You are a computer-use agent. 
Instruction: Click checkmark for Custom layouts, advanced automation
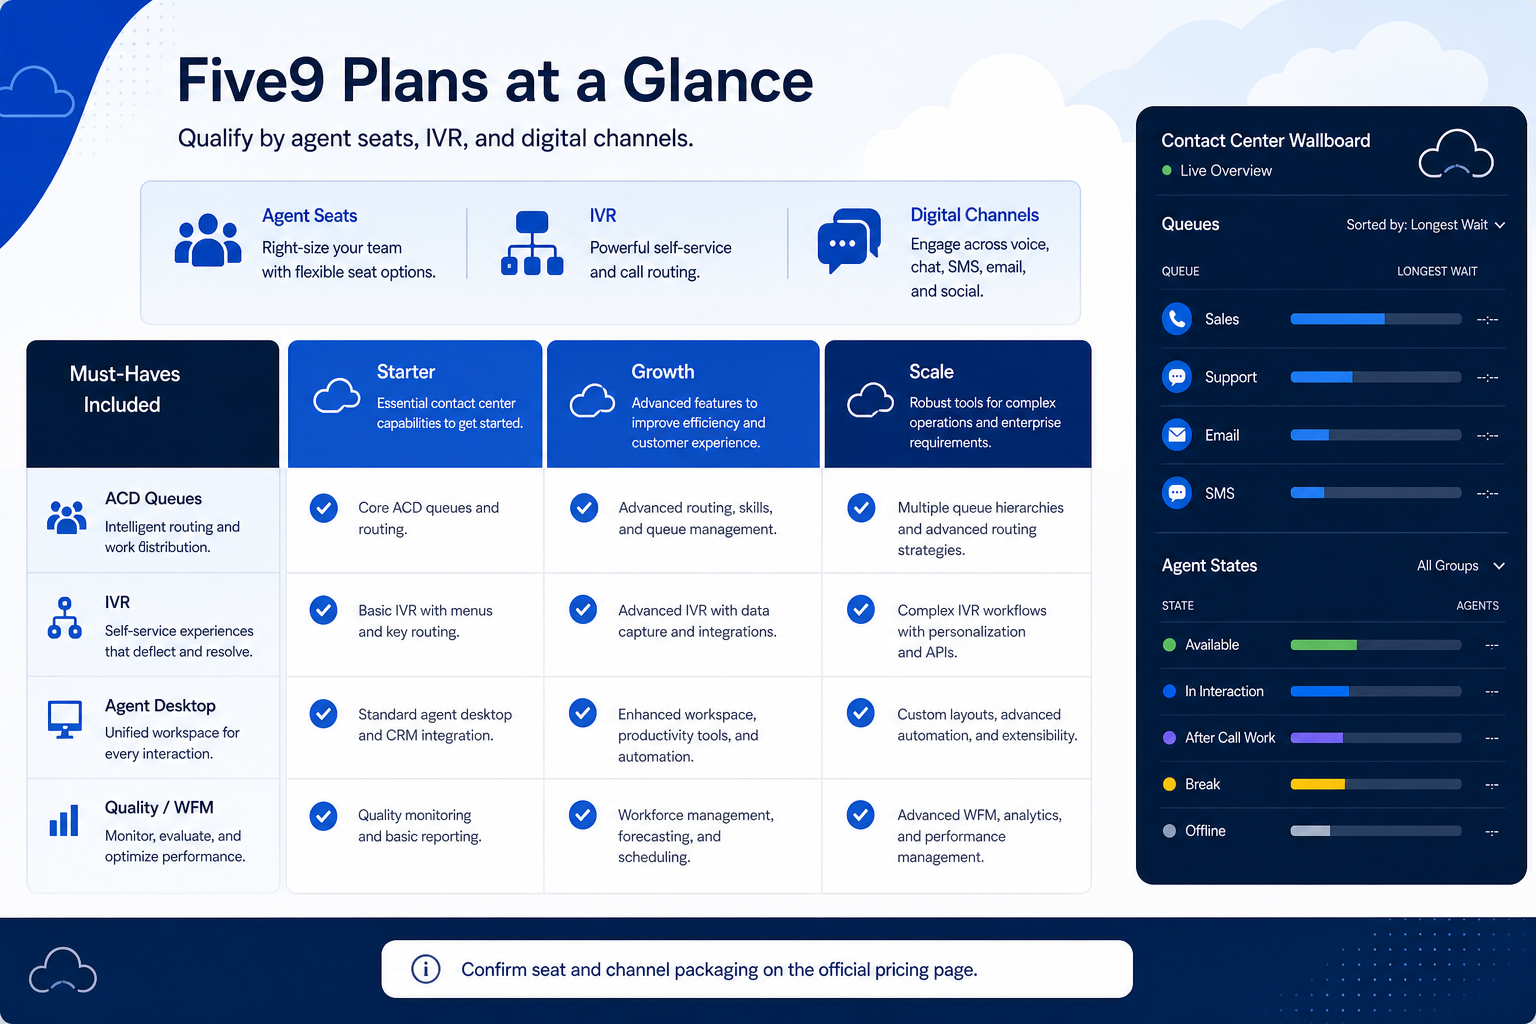pos(861,713)
